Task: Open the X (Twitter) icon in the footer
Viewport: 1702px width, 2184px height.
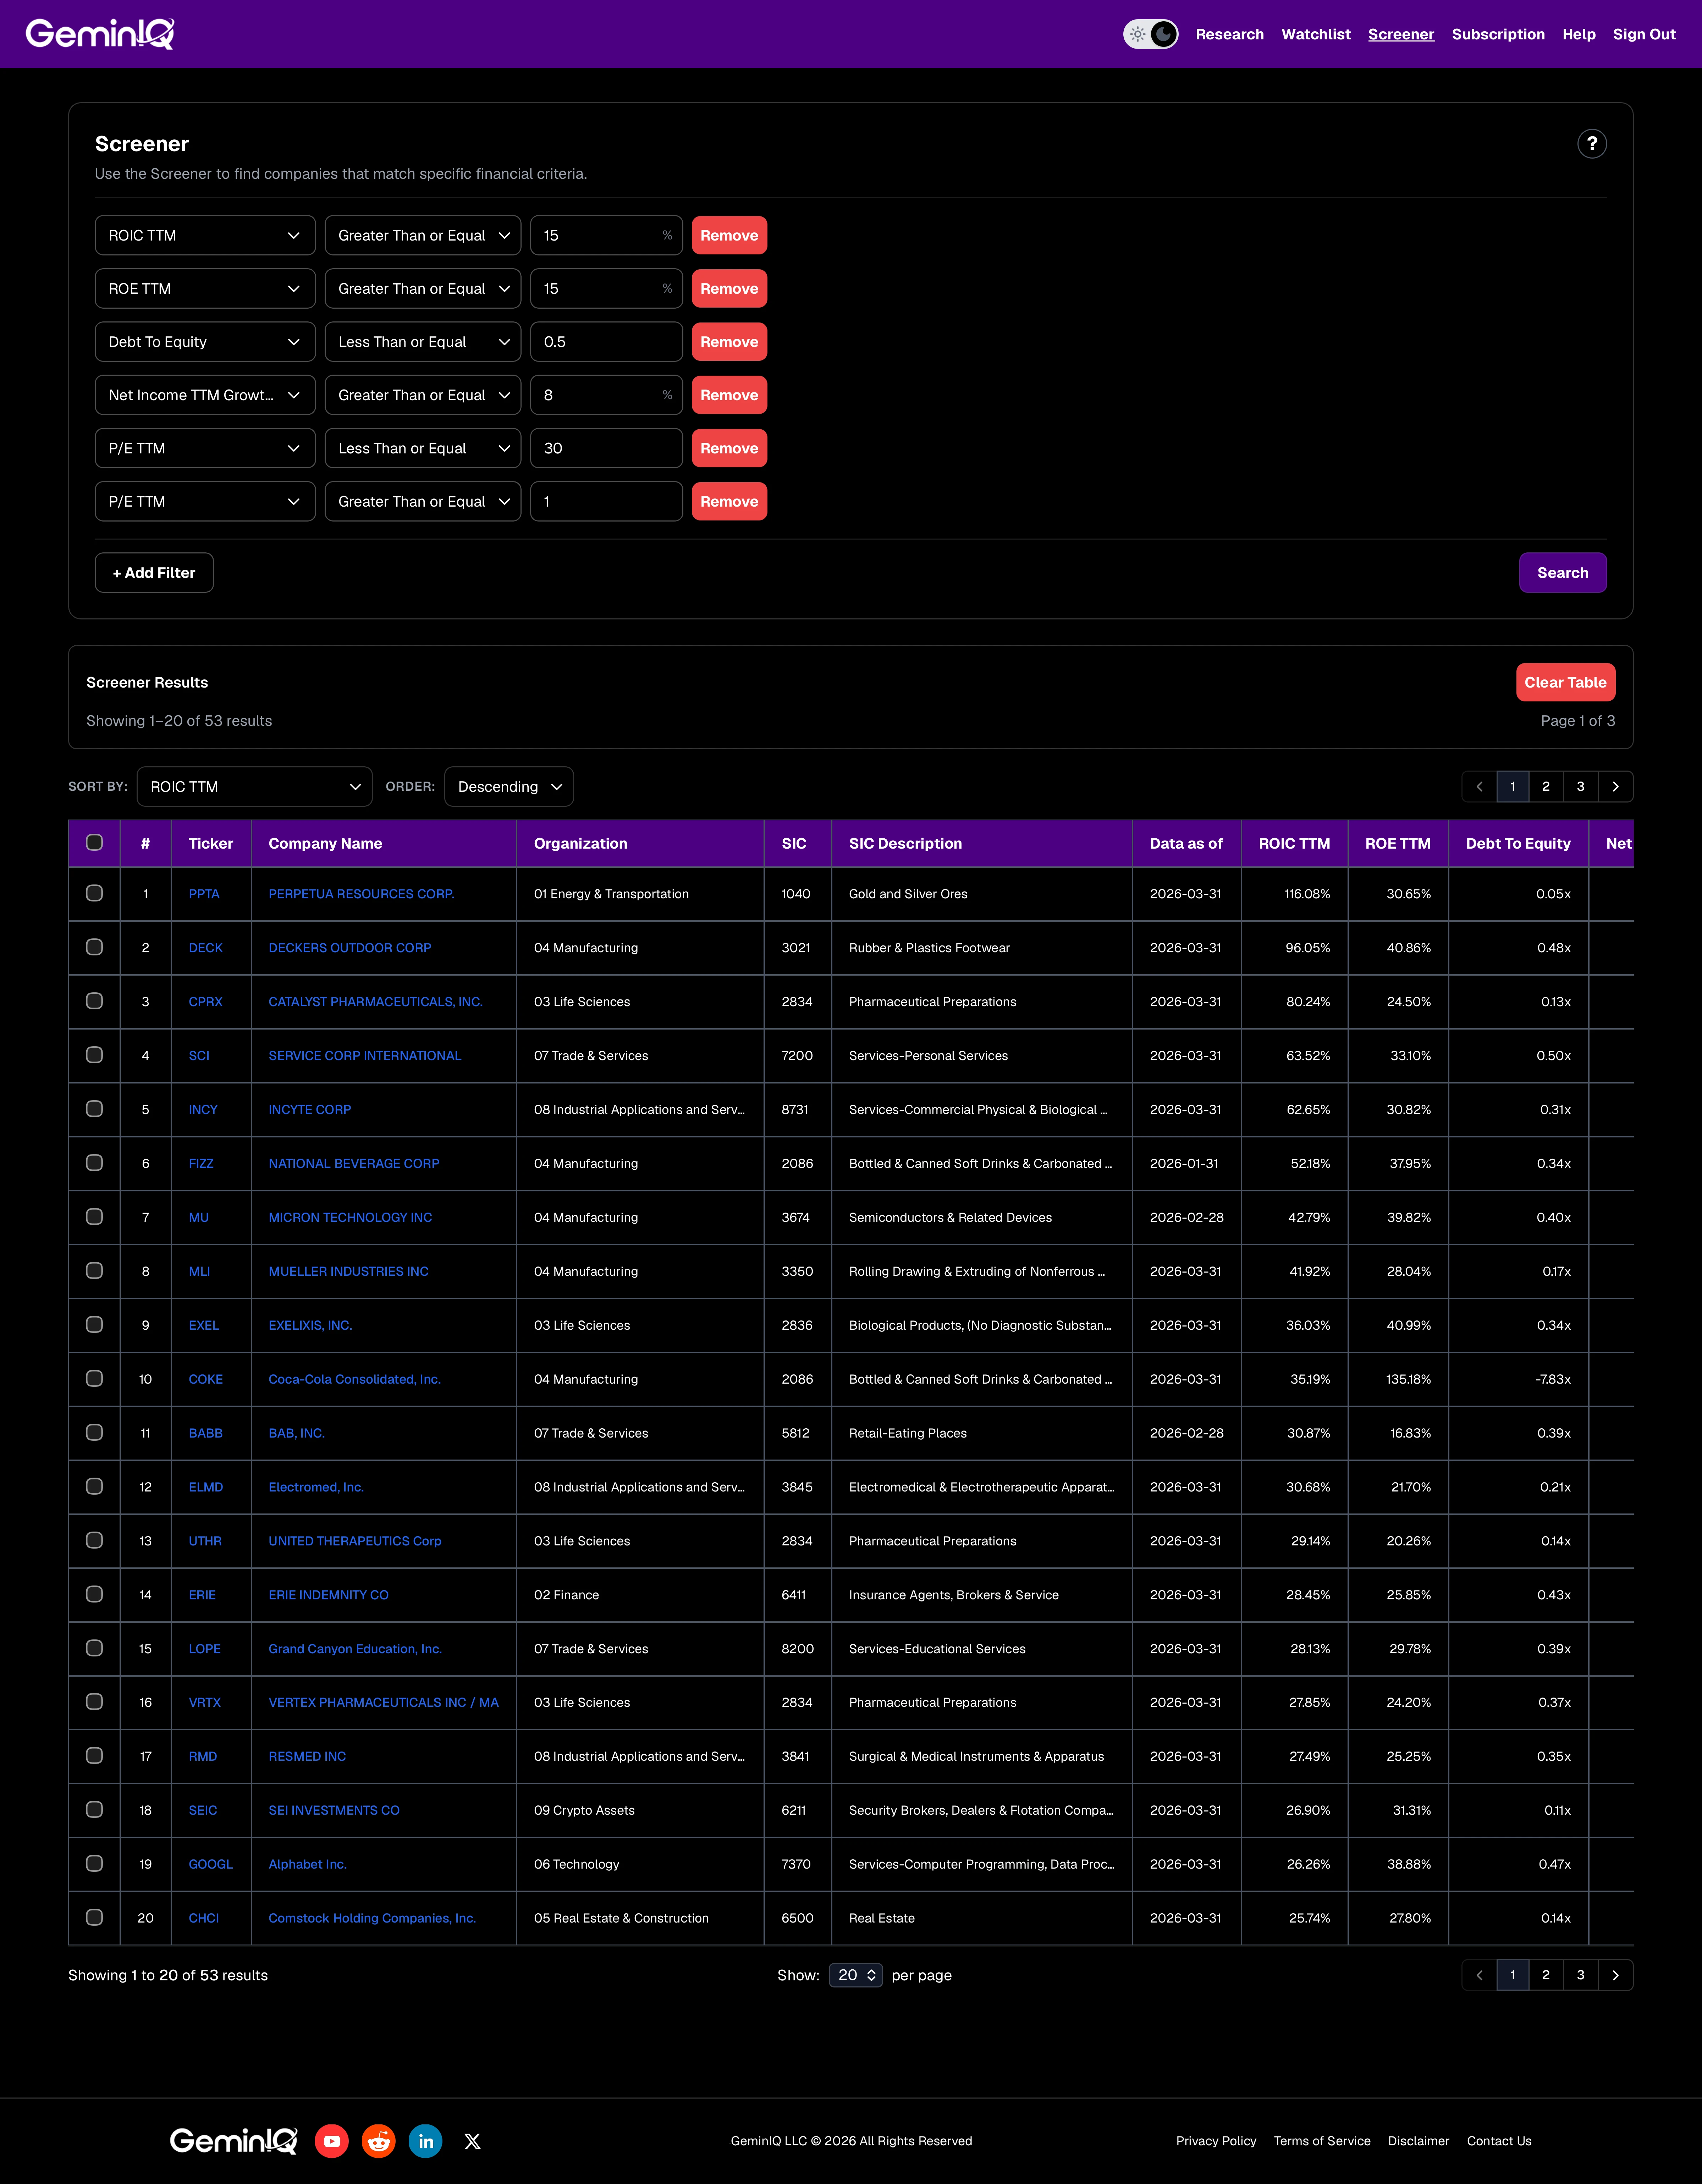Action: pos(473,2141)
